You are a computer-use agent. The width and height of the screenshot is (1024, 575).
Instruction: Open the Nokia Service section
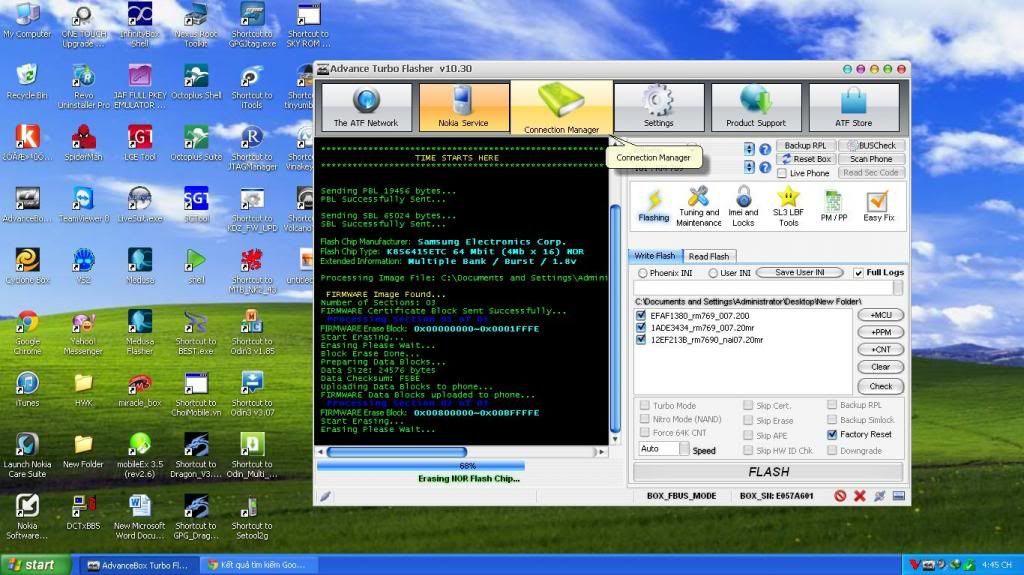tap(463, 107)
